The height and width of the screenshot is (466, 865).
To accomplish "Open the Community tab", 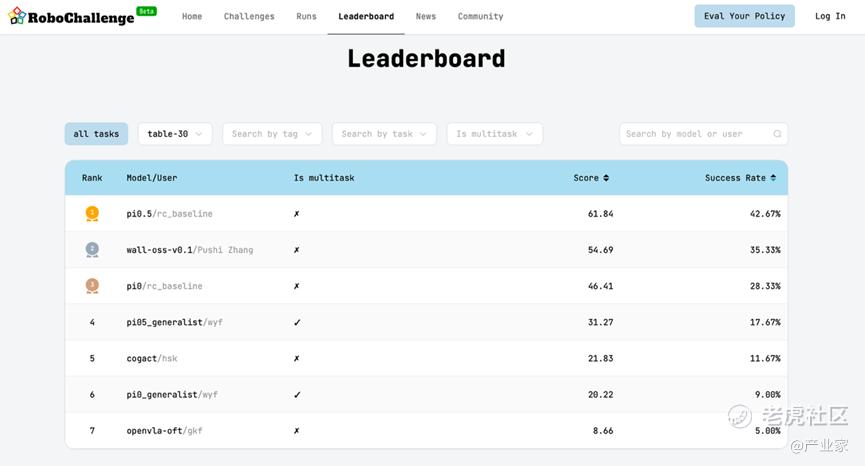I will 480,17.
